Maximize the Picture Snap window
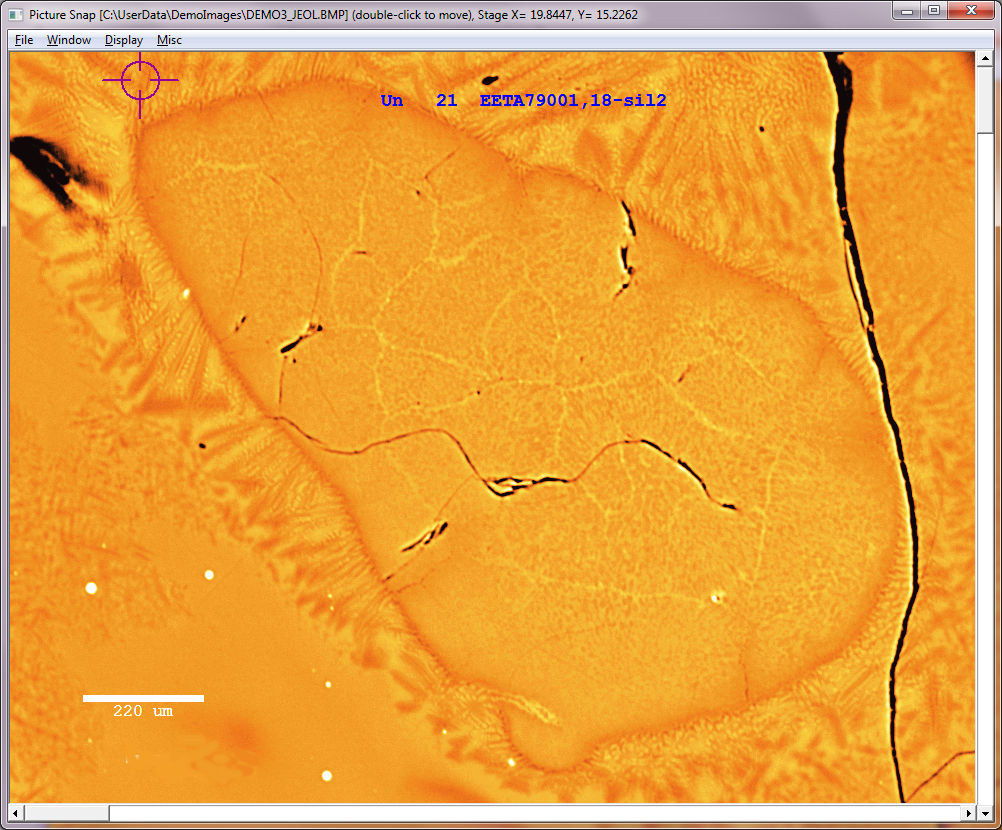The height and width of the screenshot is (830, 1002). tap(934, 11)
